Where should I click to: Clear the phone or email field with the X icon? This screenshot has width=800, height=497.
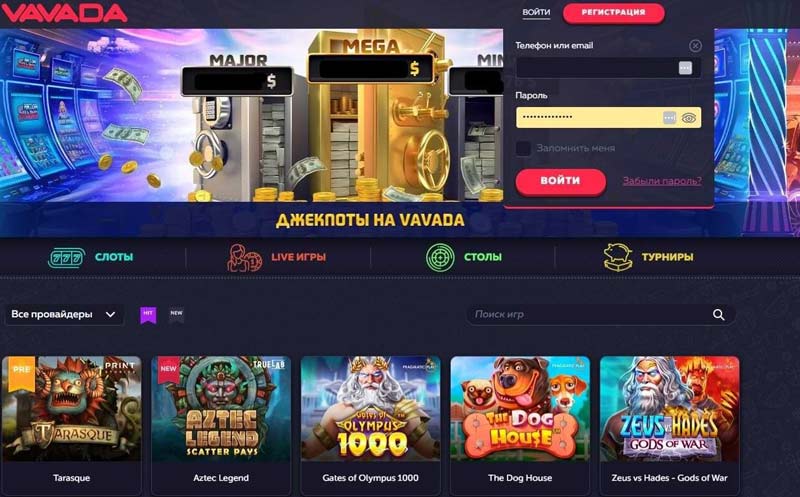coord(695,46)
